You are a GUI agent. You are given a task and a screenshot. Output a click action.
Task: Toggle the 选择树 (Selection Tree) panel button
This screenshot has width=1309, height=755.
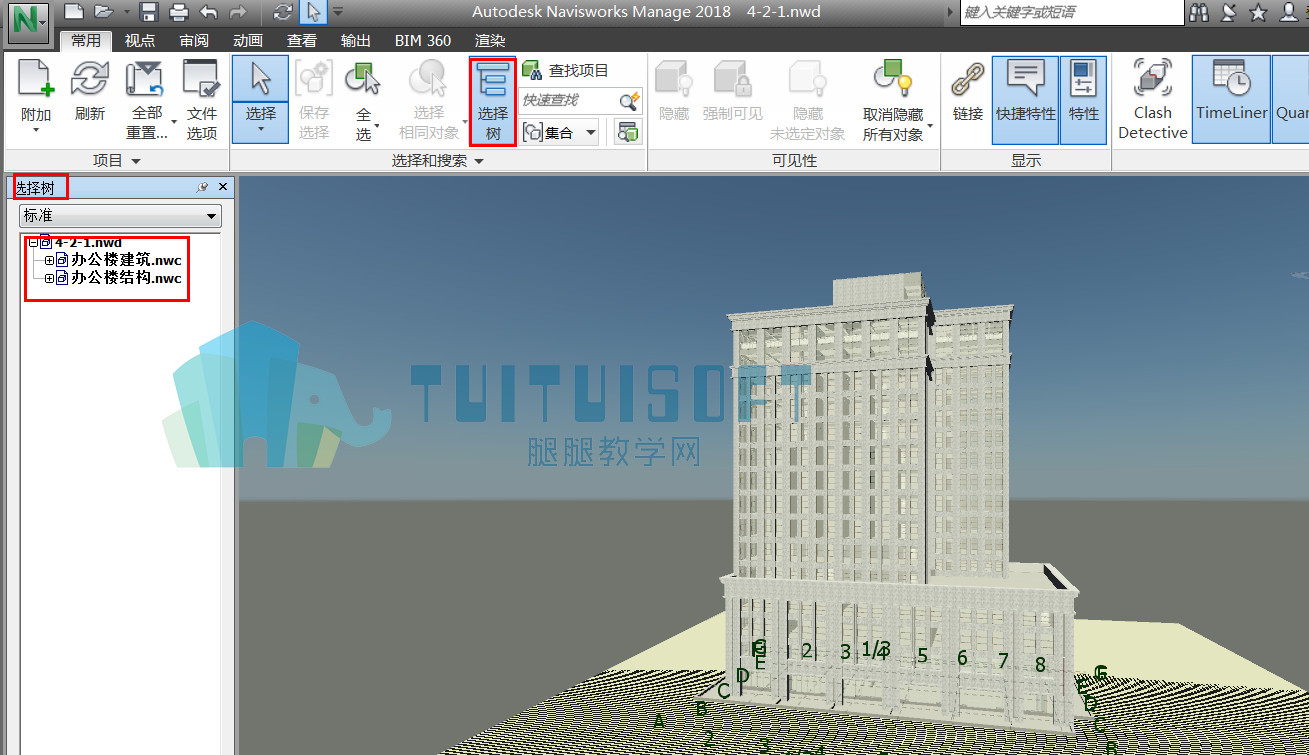493,100
